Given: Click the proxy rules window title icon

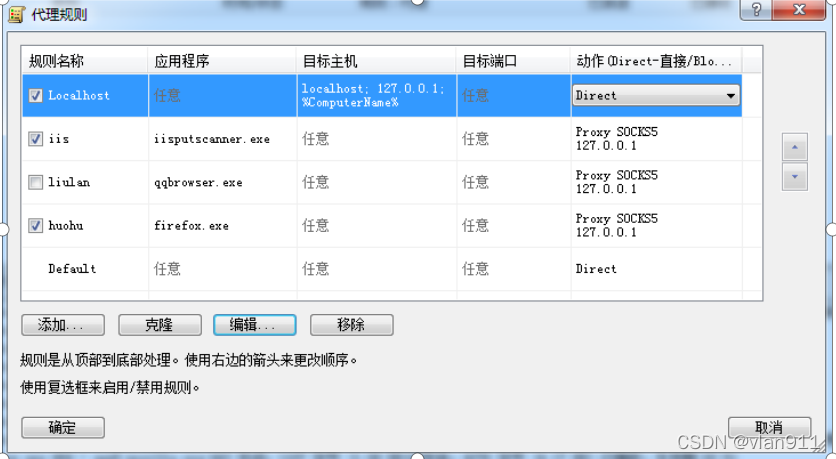Looking at the screenshot, I should [17, 14].
